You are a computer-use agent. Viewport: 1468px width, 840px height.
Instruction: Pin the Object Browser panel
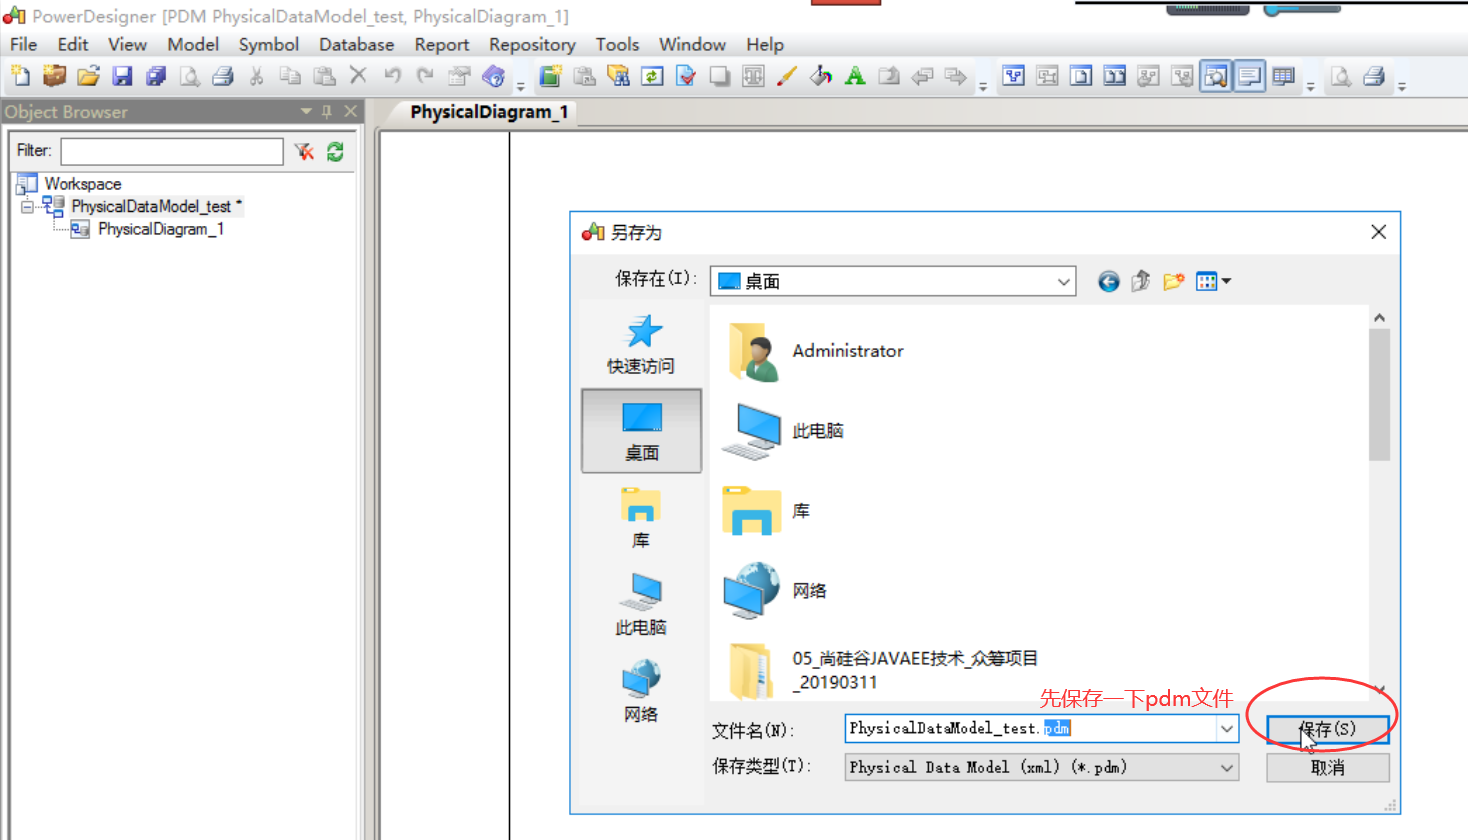point(327,111)
